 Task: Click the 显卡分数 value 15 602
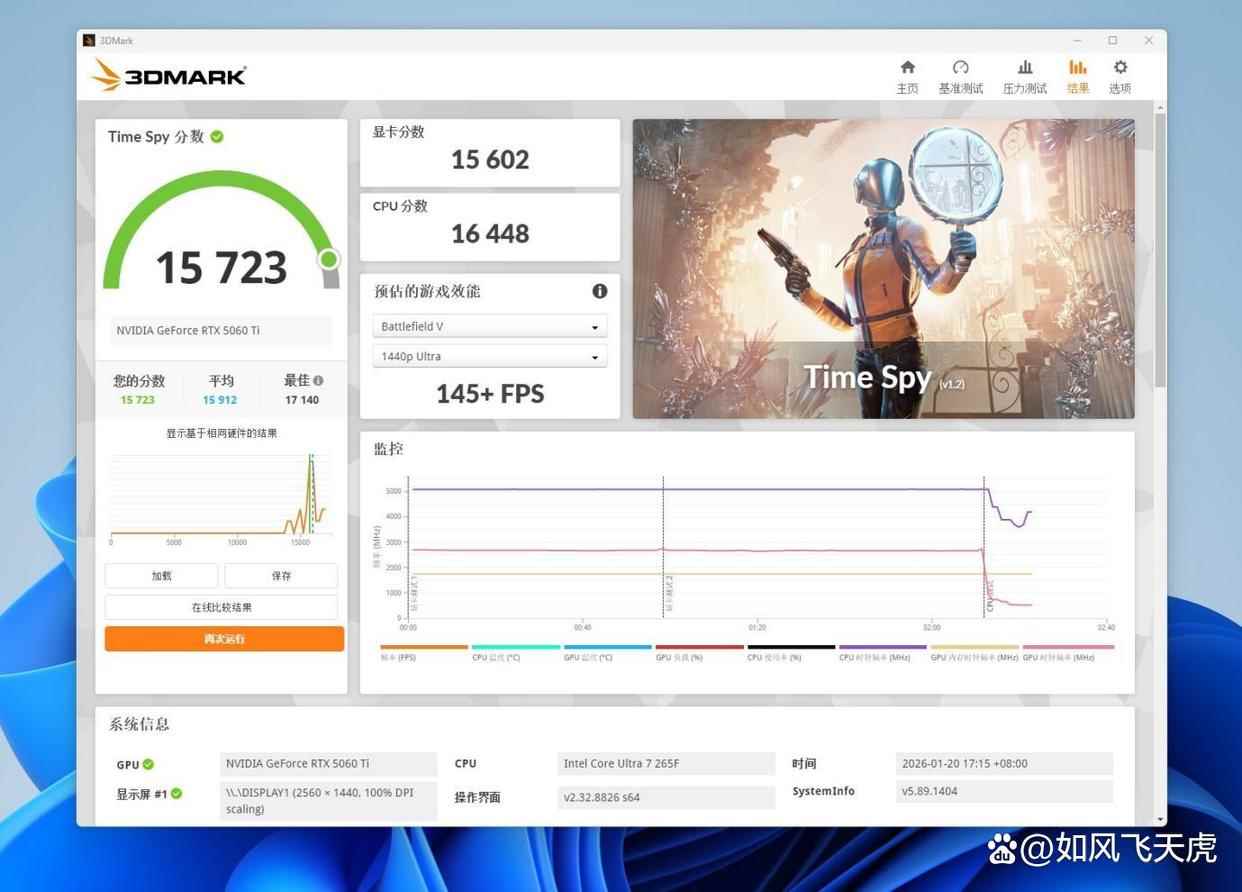490,160
